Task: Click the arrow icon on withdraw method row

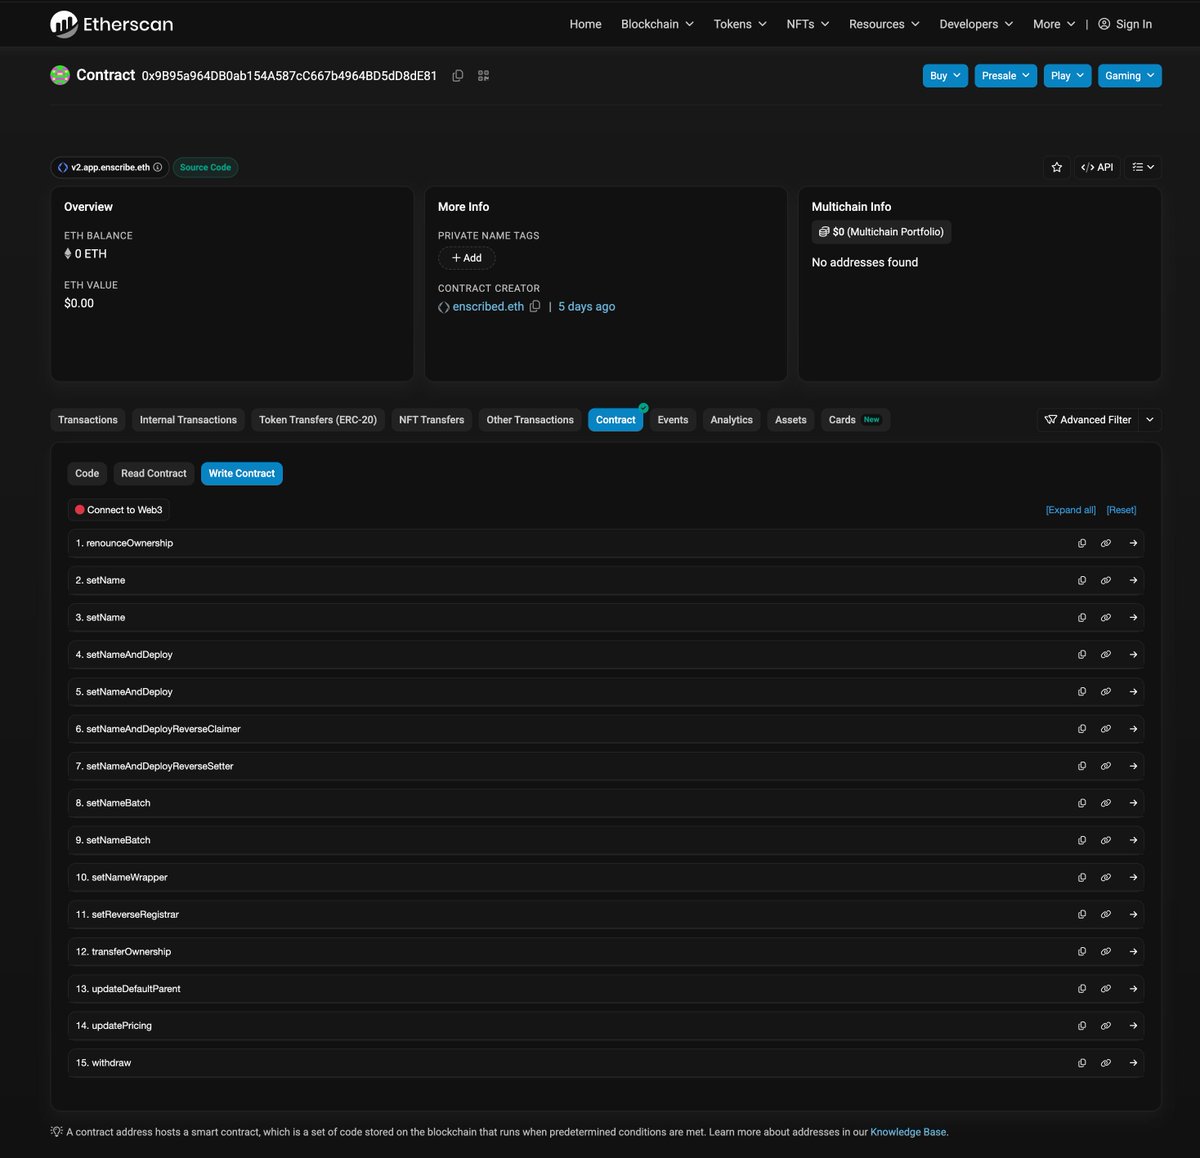Action: [1133, 1062]
